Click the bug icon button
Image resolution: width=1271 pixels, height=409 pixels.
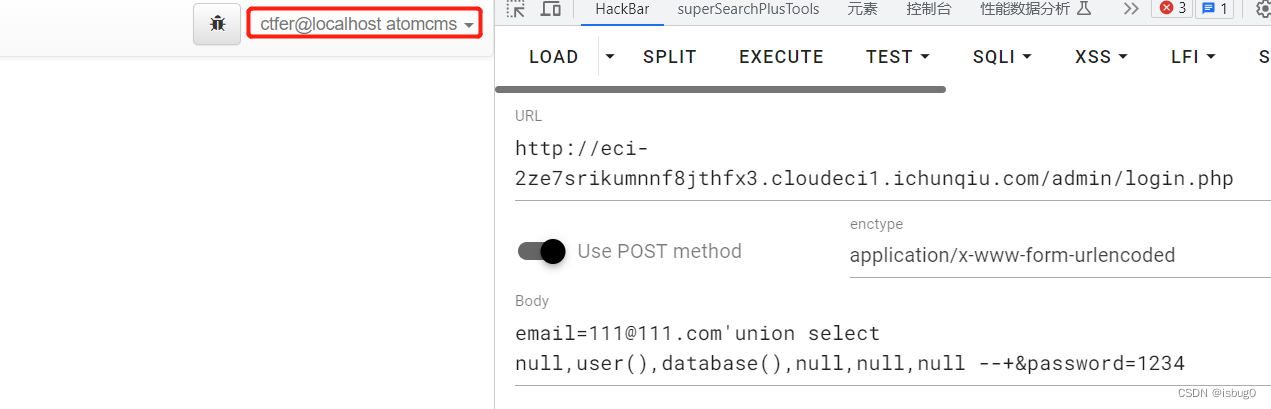pos(217,23)
